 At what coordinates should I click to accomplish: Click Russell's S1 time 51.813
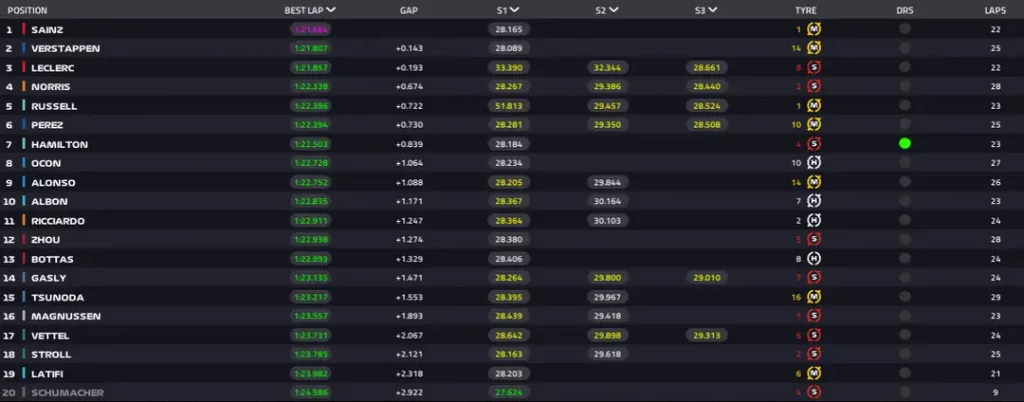[509, 106]
